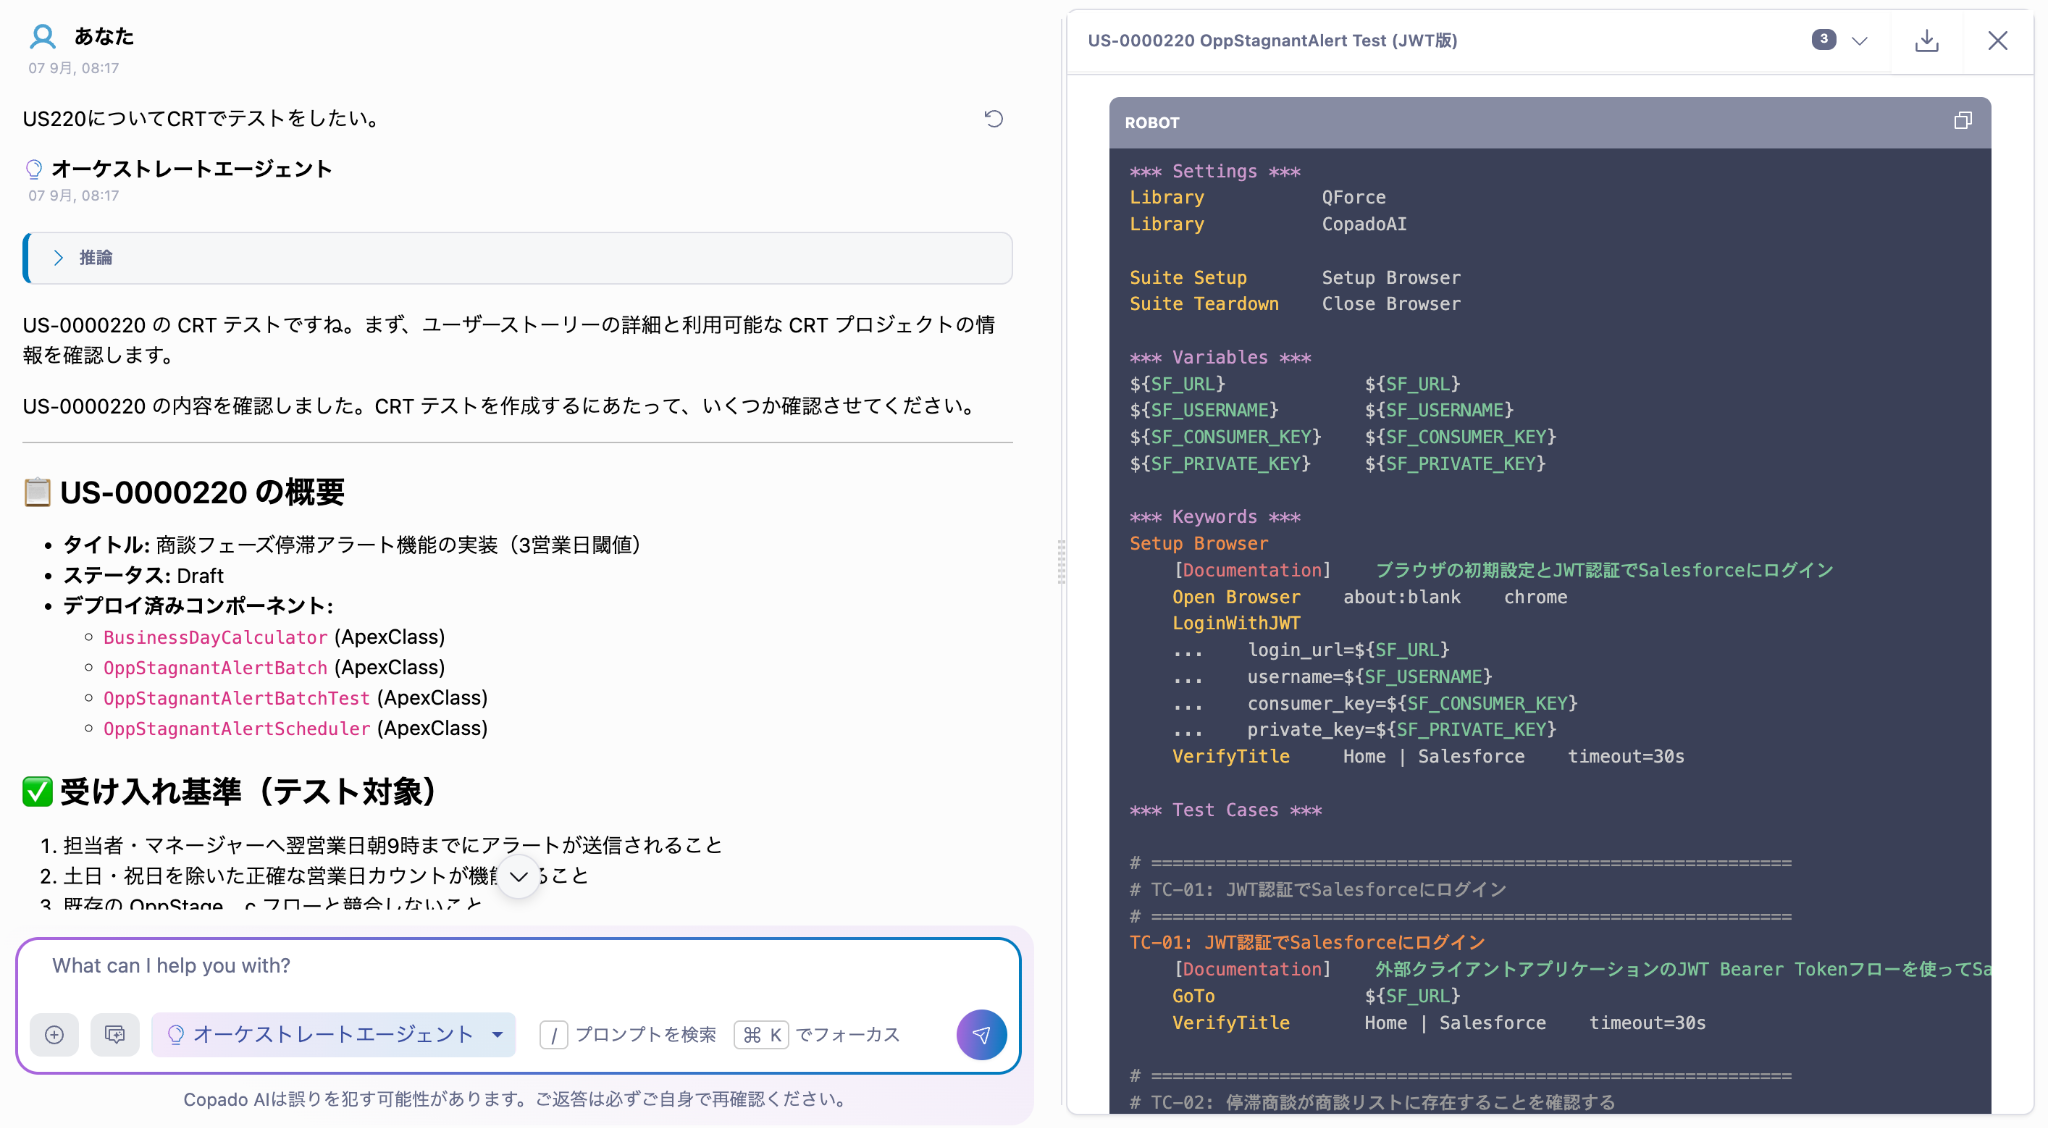Close the OppStagnantAlert Test panel
Viewport: 2048px width, 1128px height.
tap(1997, 41)
